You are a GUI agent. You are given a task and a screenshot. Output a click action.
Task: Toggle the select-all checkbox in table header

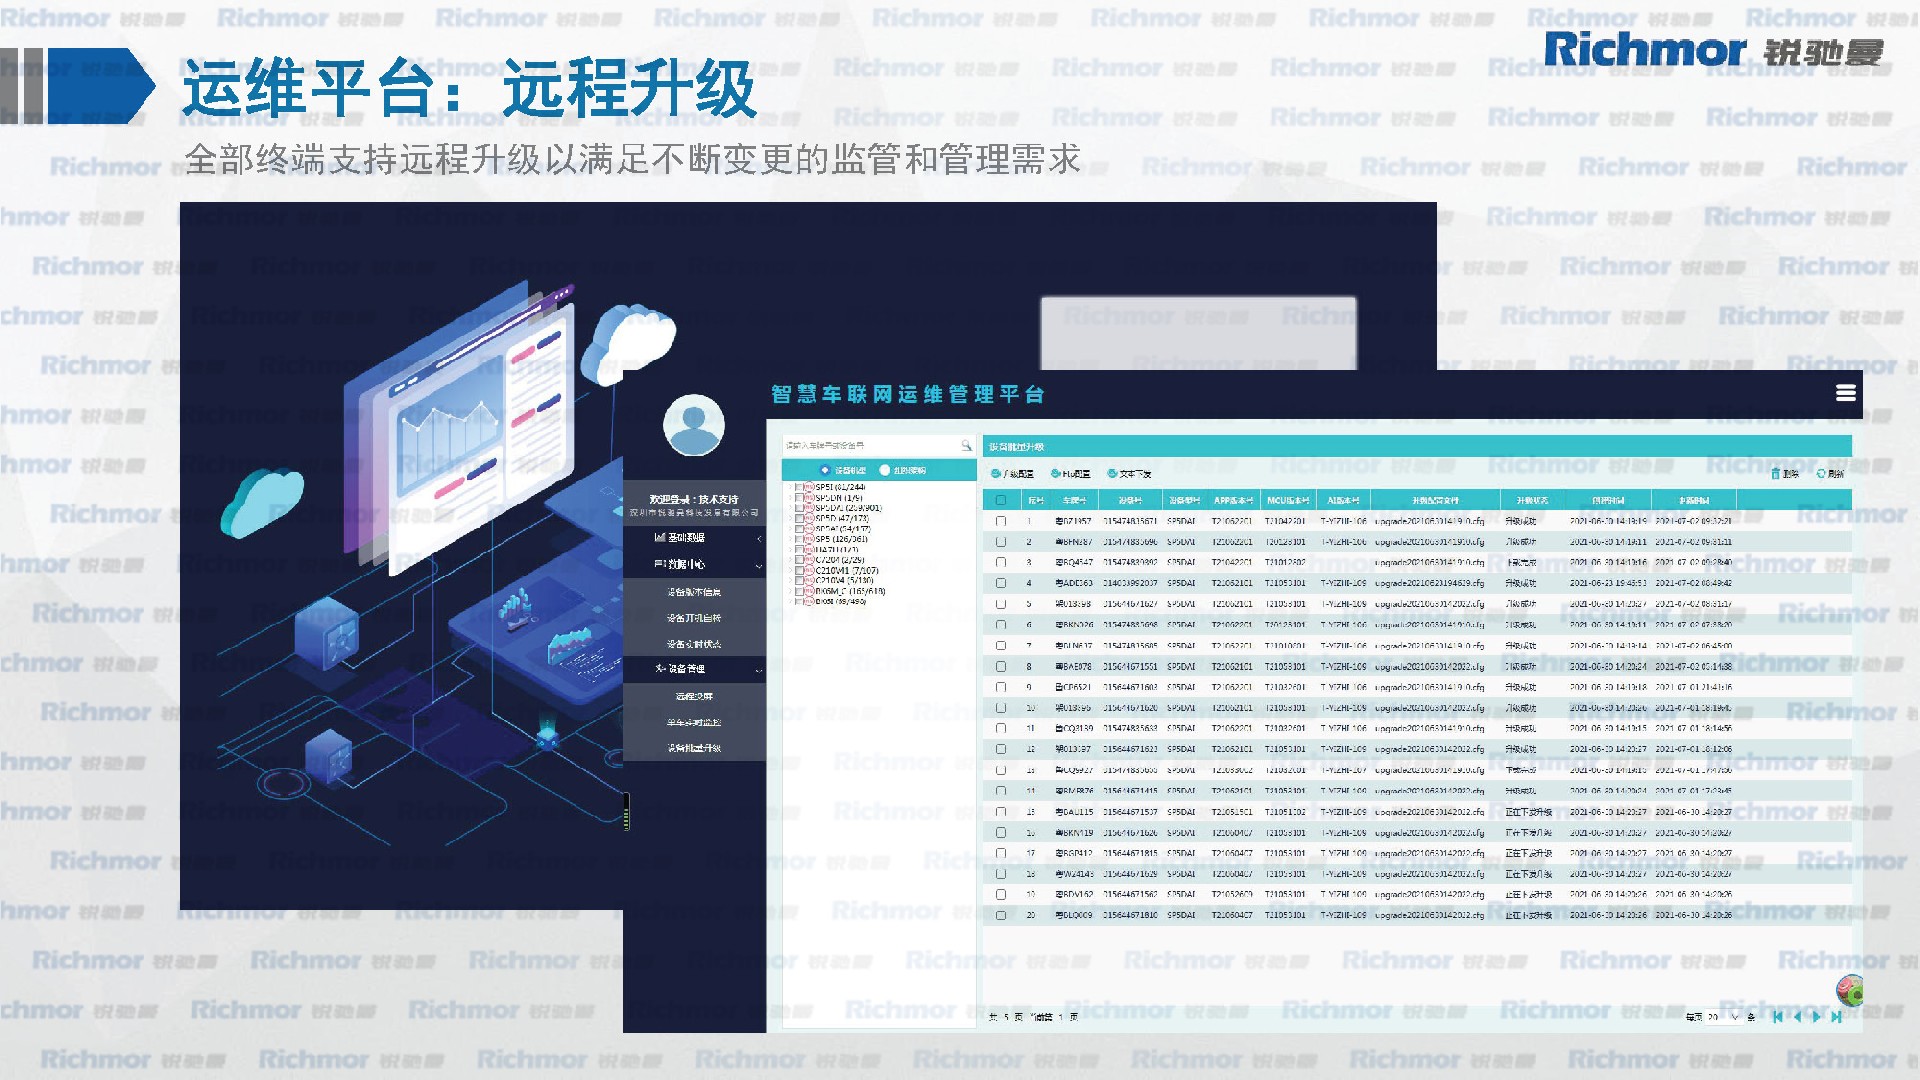(x=1000, y=500)
